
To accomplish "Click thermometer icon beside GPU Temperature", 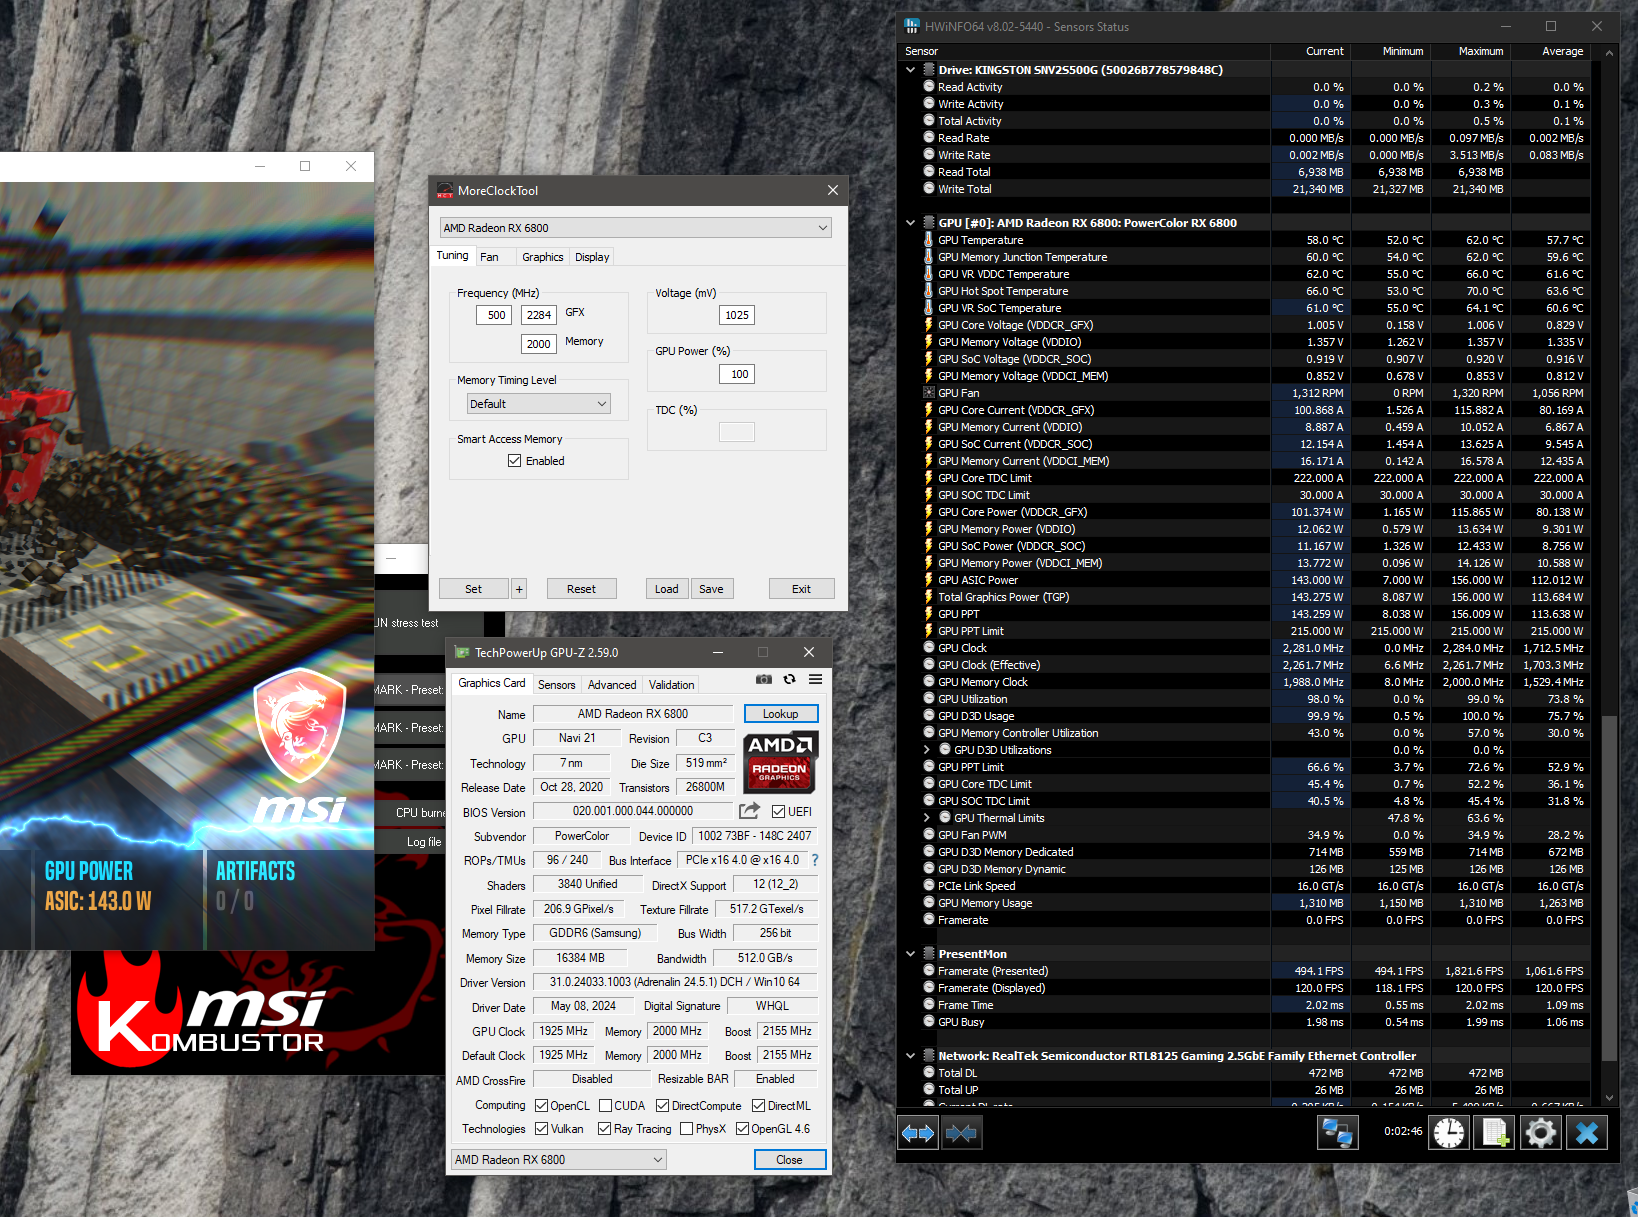I will point(929,240).
